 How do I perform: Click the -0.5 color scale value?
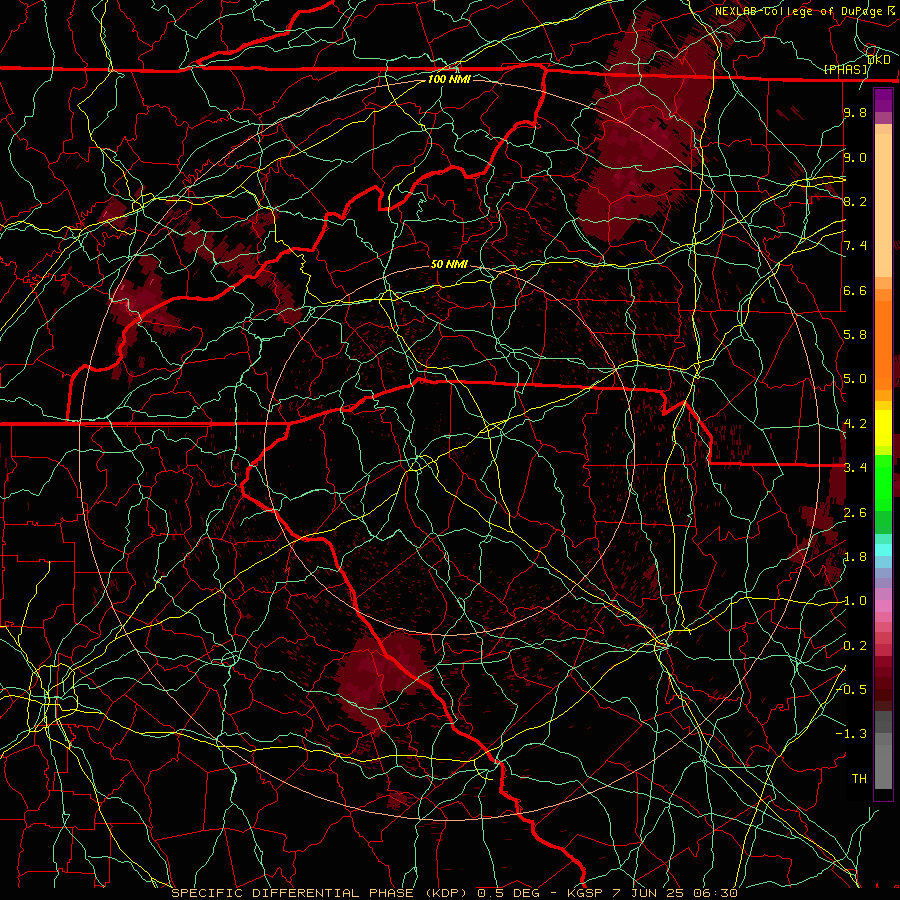[x=852, y=690]
